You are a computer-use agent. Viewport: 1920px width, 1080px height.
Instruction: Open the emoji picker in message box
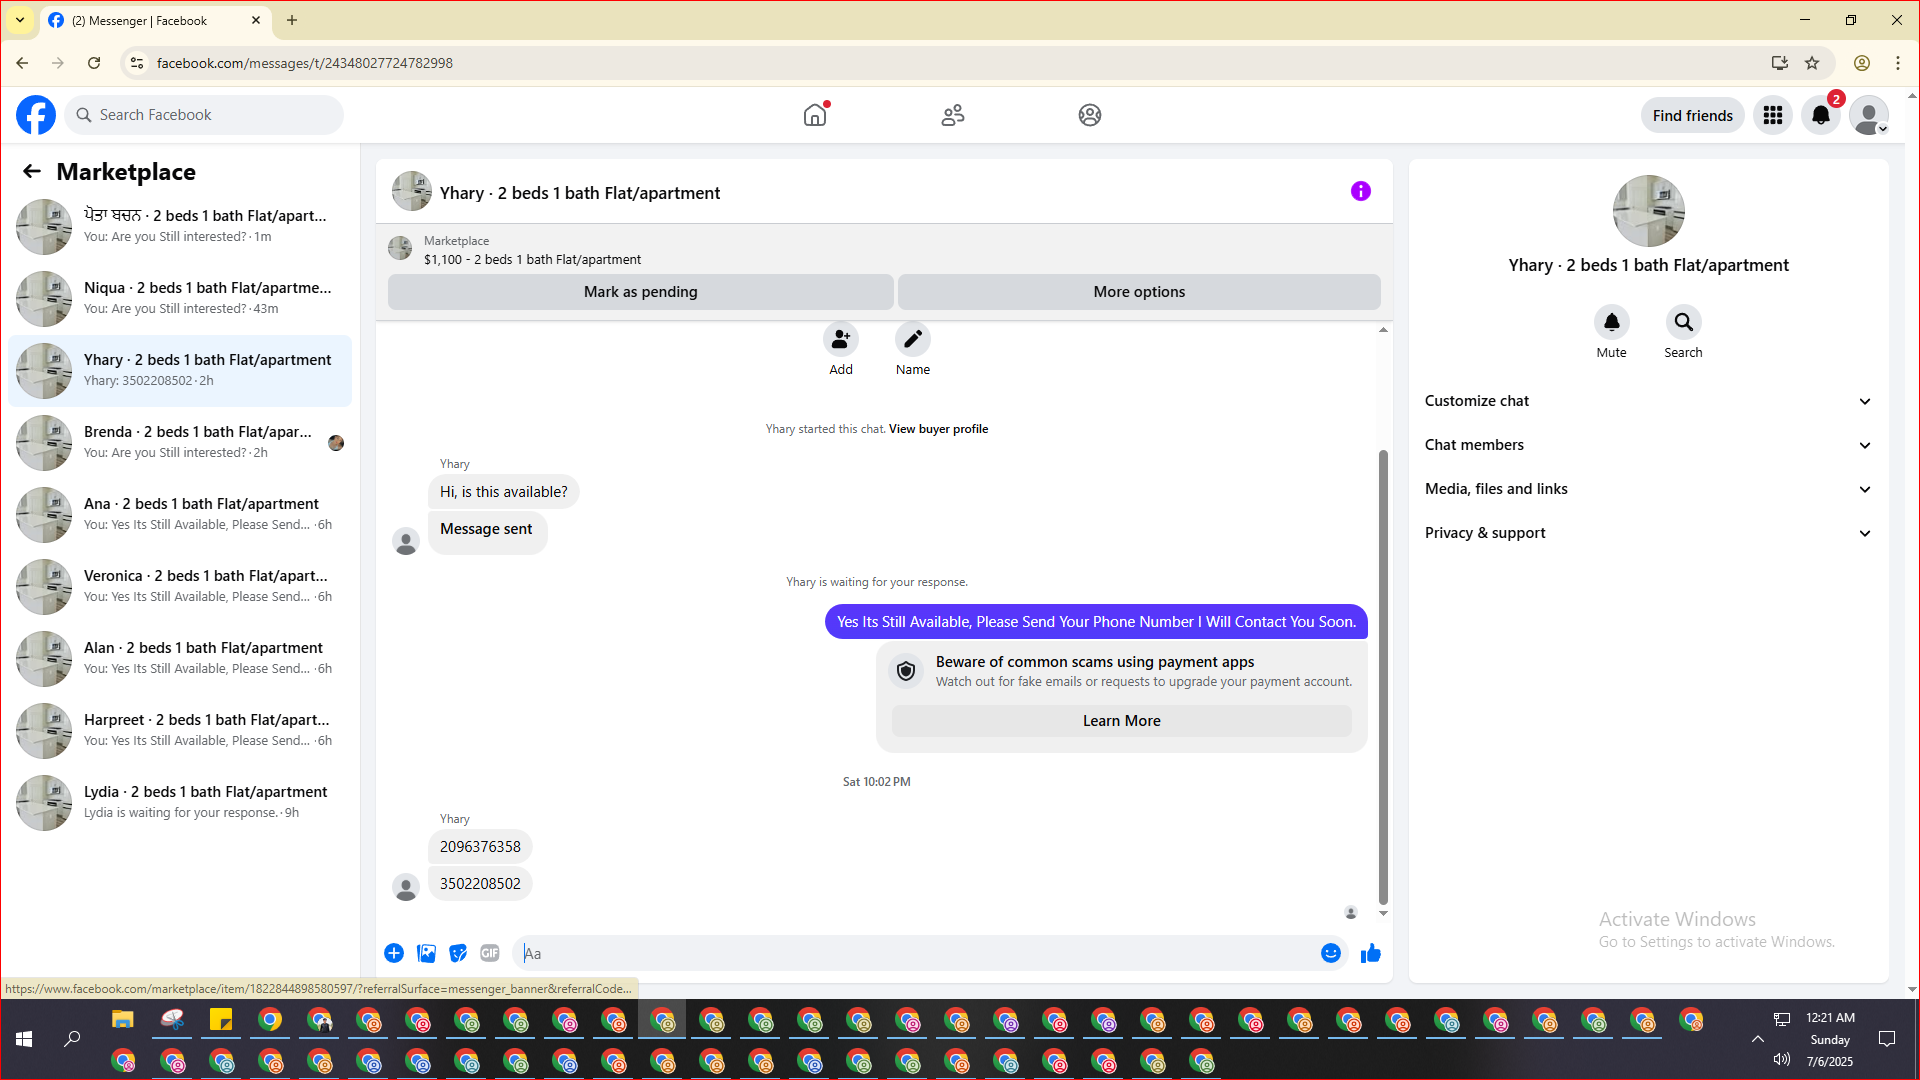(x=1330, y=953)
